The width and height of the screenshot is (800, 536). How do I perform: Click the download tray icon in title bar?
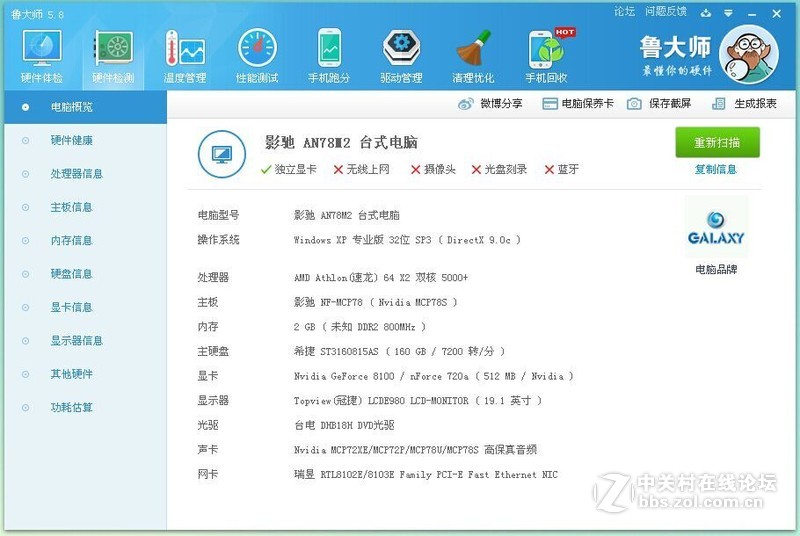(706, 13)
